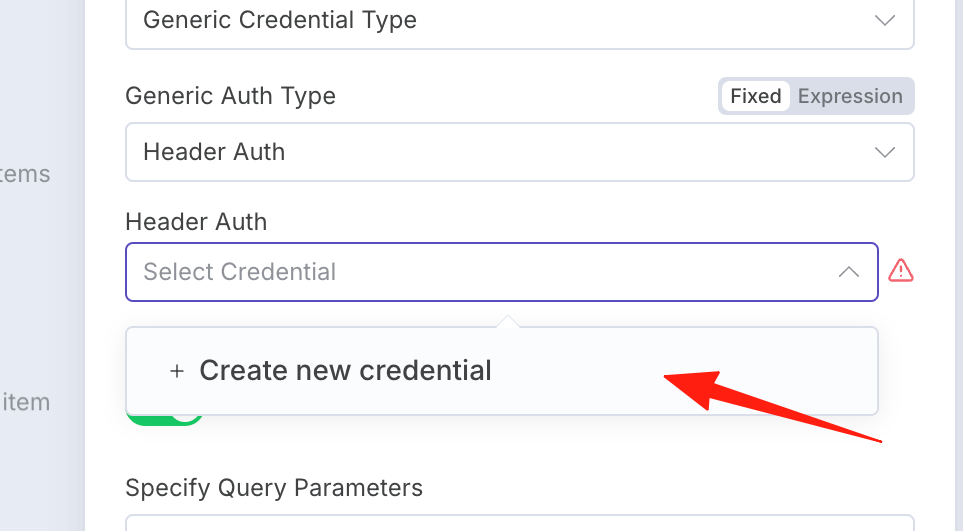Click the Specify Query Parameters label
The width and height of the screenshot is (964, 532).
click(x=274, y=488)
